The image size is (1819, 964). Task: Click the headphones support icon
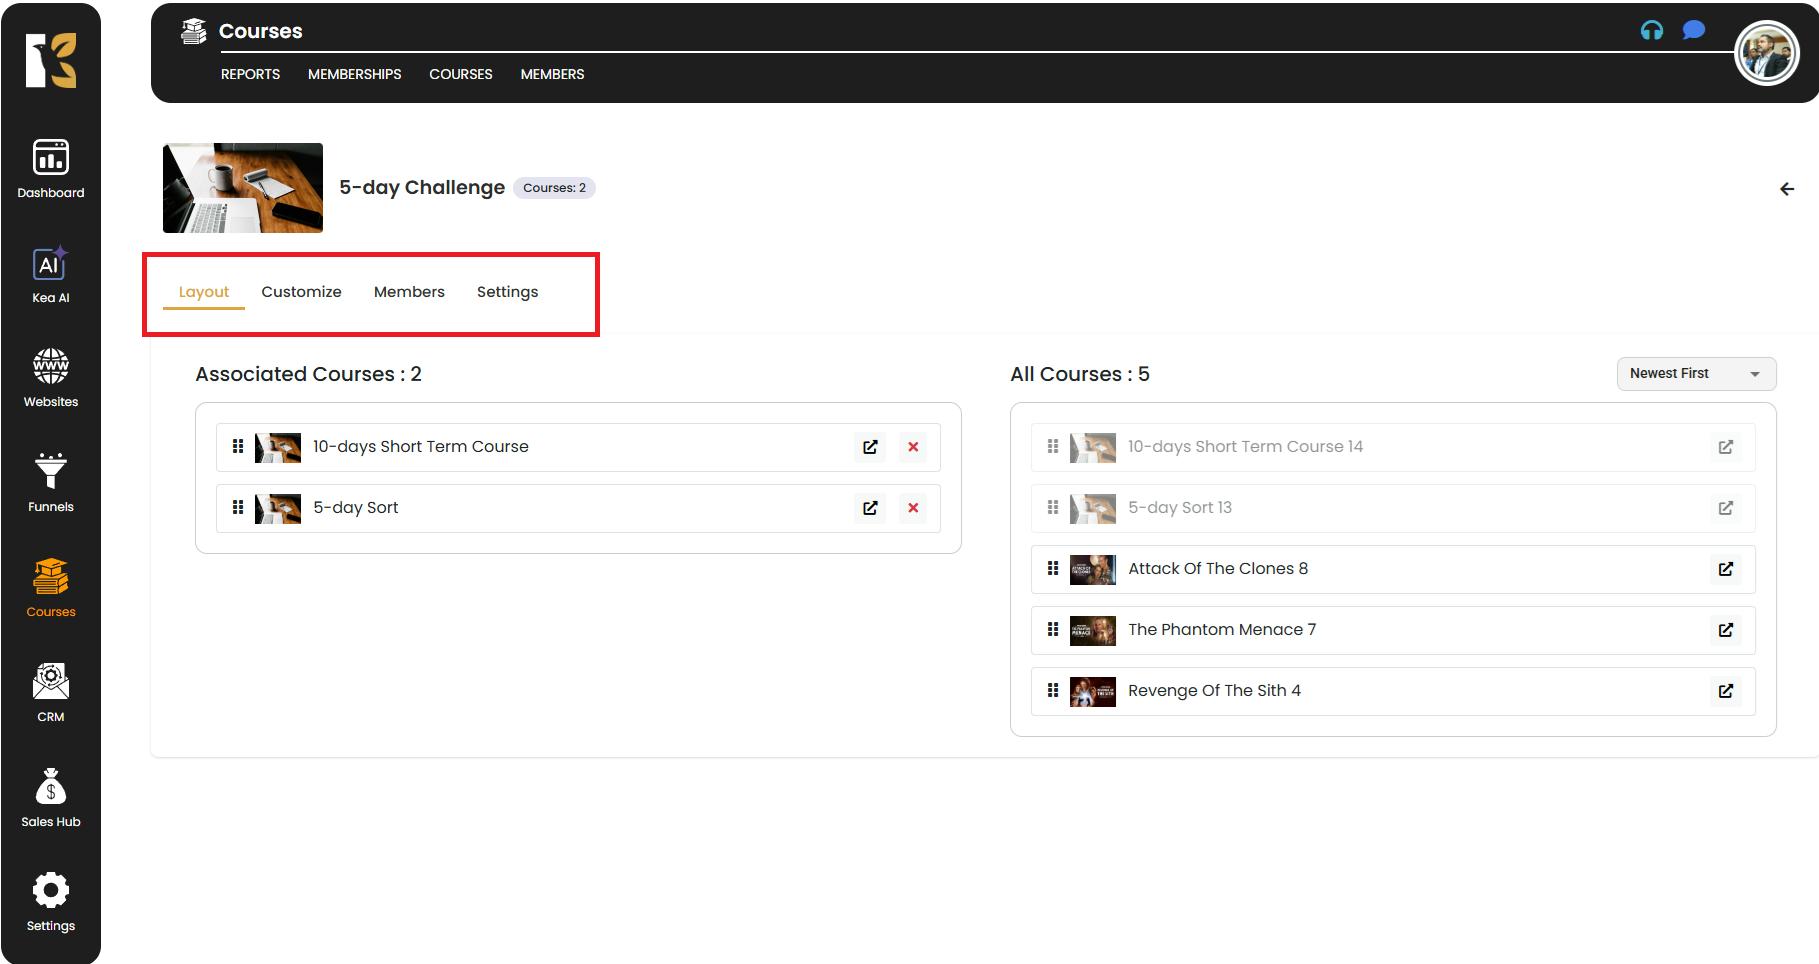click(1651, 31)
